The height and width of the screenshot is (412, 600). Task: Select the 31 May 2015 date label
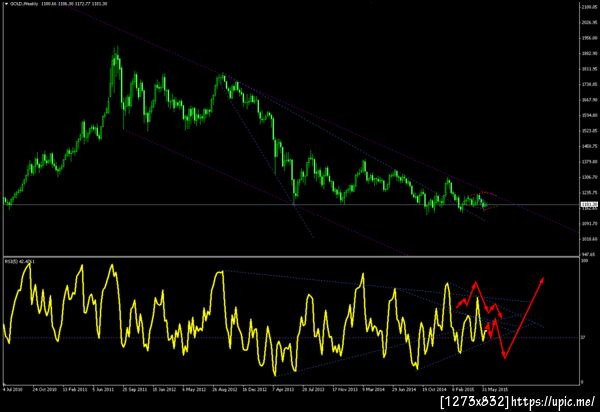point(494,389)
